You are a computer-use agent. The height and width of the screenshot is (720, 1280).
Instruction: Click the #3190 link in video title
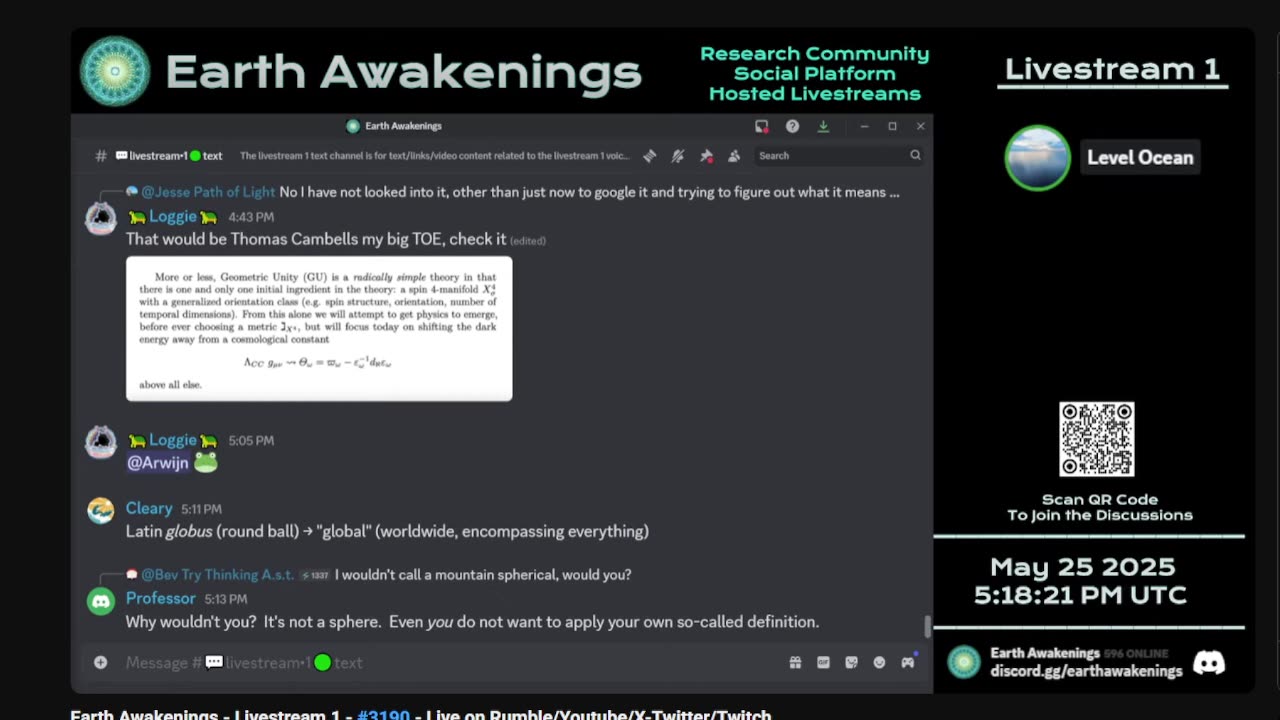pos(384,714)
